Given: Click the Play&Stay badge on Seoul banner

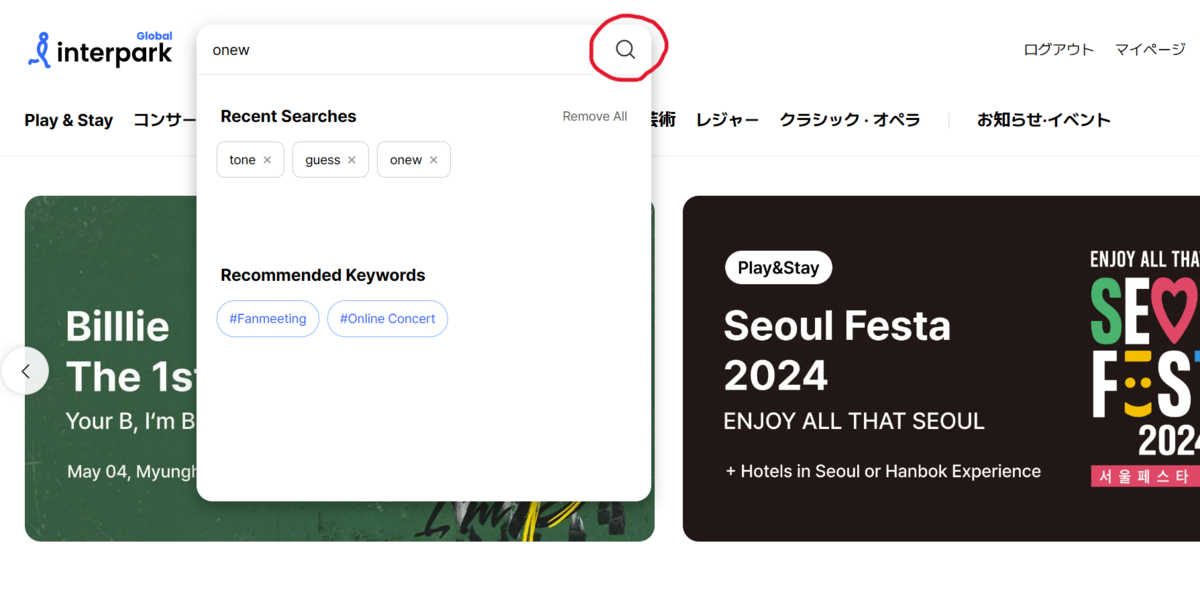Looking at the screenshot, I should [778, 267].
